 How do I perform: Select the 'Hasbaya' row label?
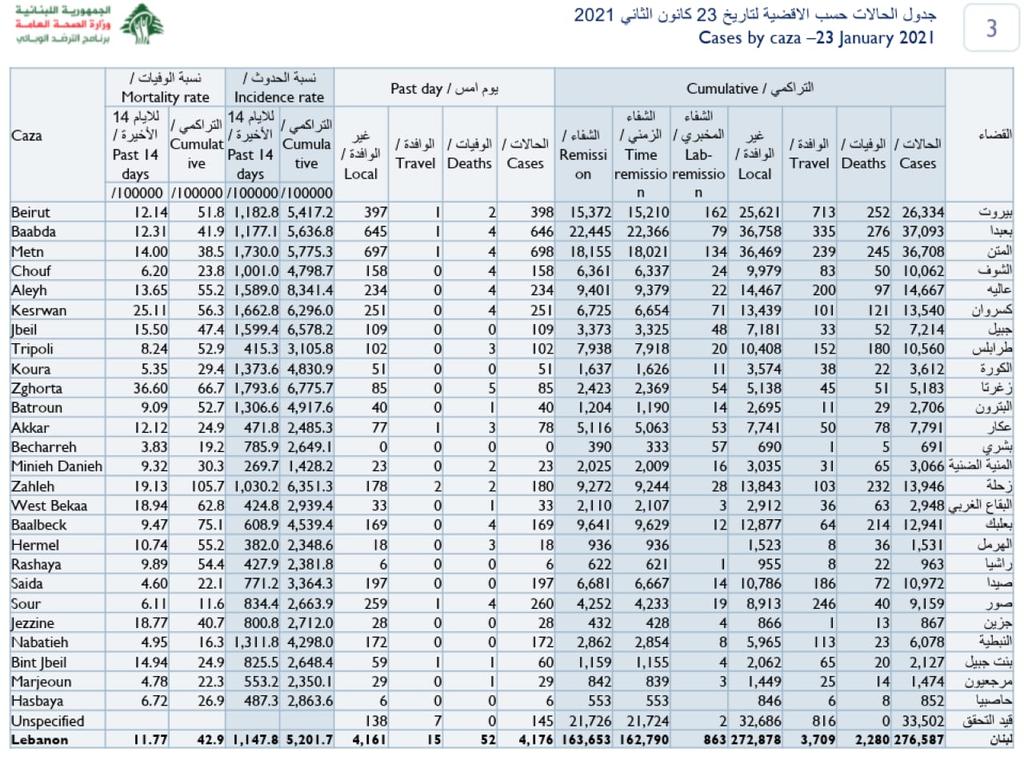click(37, 701)
